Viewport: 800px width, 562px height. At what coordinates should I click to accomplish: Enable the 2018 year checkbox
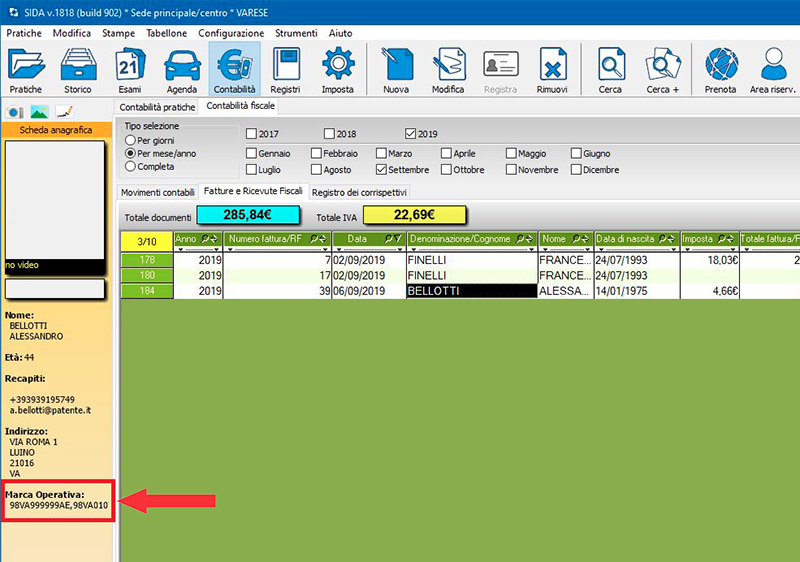[330, 134]
